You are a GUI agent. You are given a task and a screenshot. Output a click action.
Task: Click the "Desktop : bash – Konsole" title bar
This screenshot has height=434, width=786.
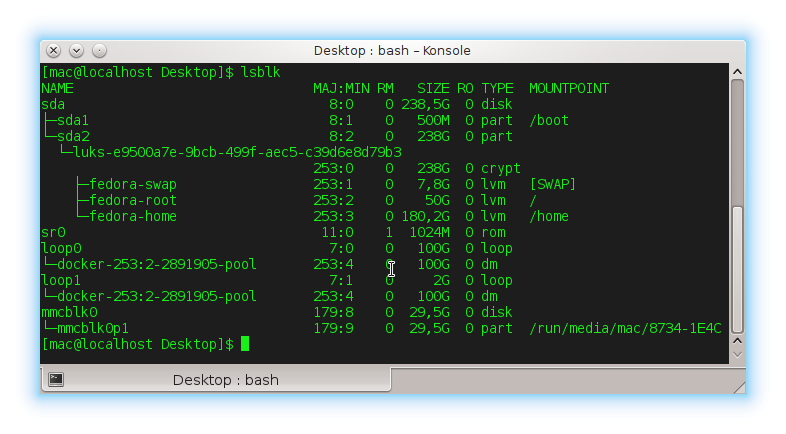(392, 50)
